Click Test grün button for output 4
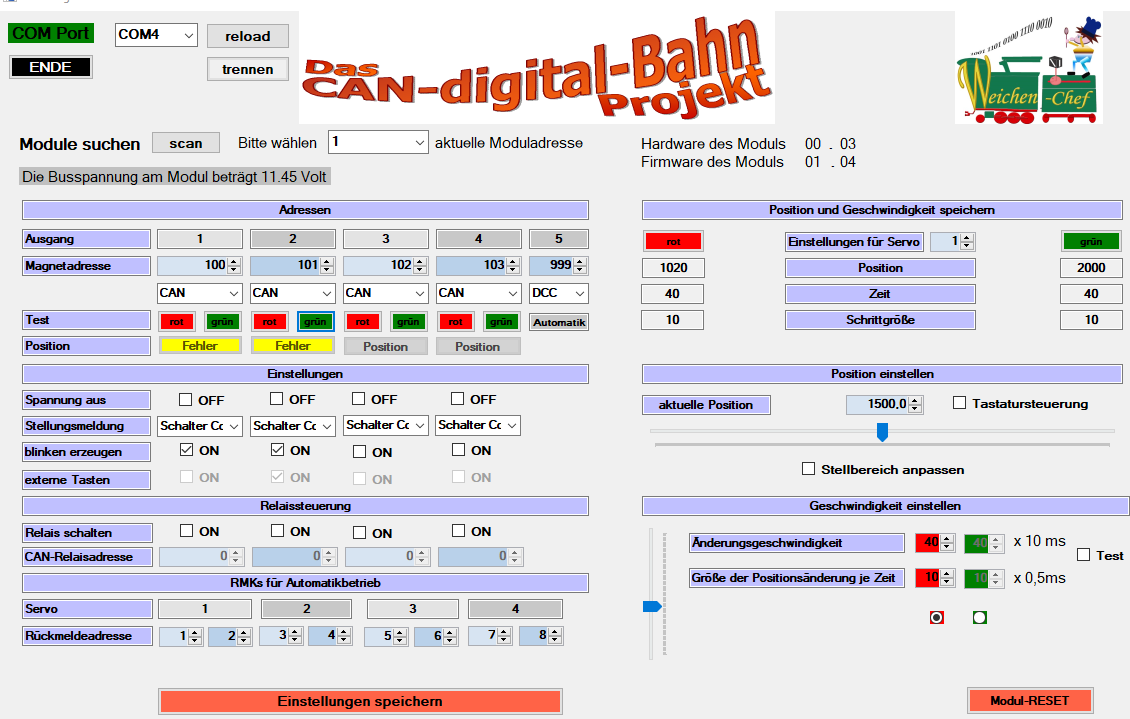 pyautogui.click(x=501, y=321)
